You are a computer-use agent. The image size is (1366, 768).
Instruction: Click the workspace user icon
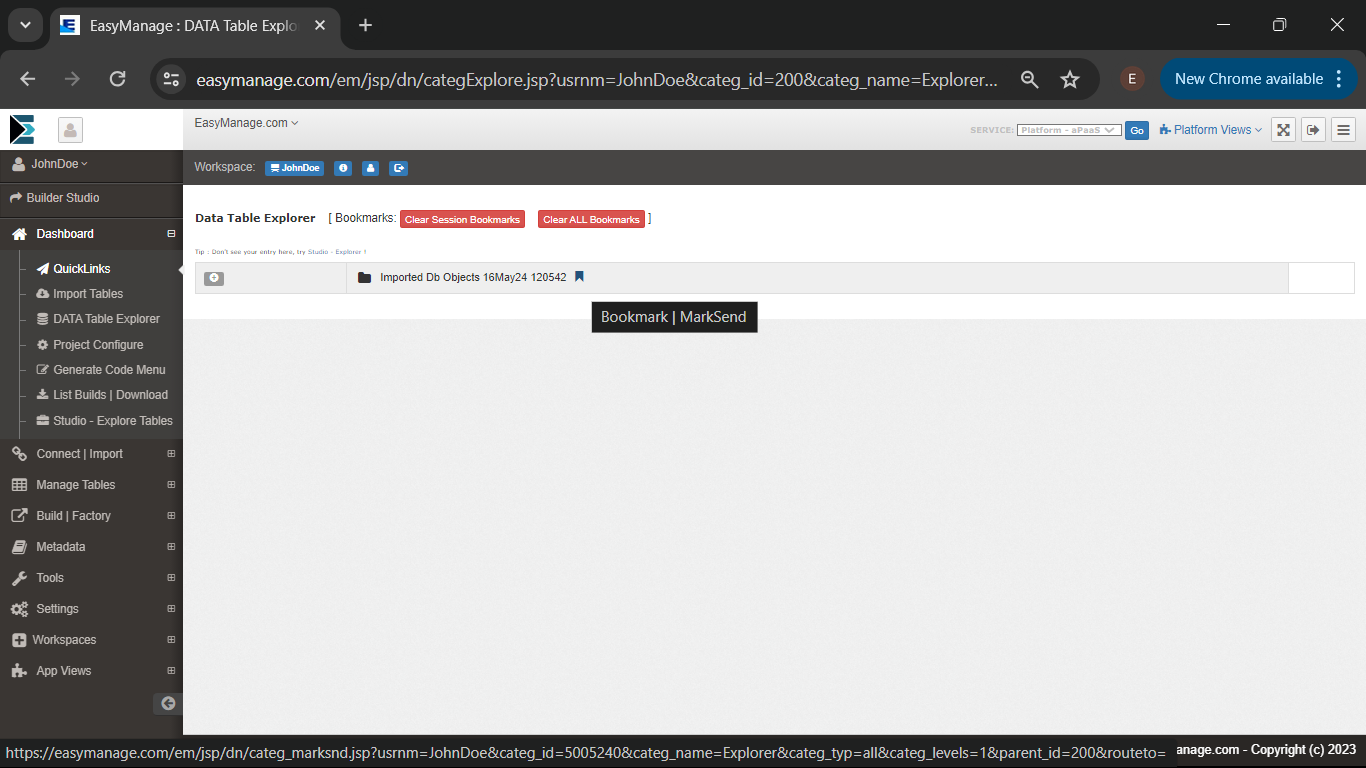(371, 168)
